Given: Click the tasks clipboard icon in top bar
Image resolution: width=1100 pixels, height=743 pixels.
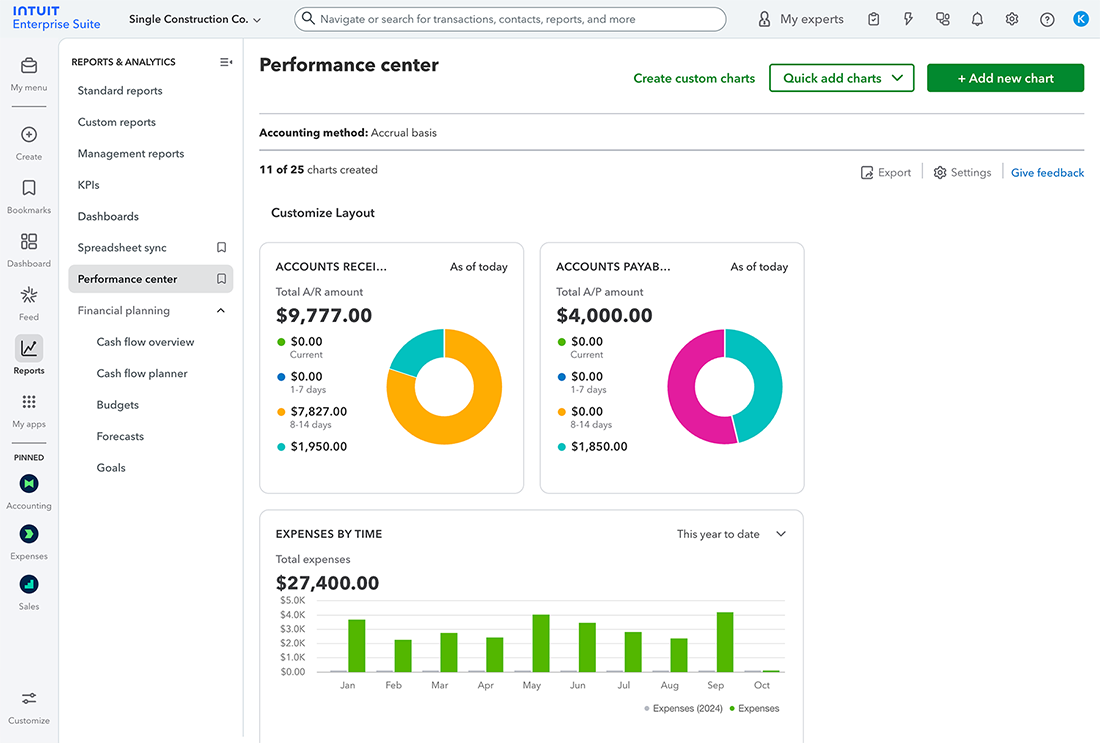Looking at the screenshot, I should click(873, 18).
